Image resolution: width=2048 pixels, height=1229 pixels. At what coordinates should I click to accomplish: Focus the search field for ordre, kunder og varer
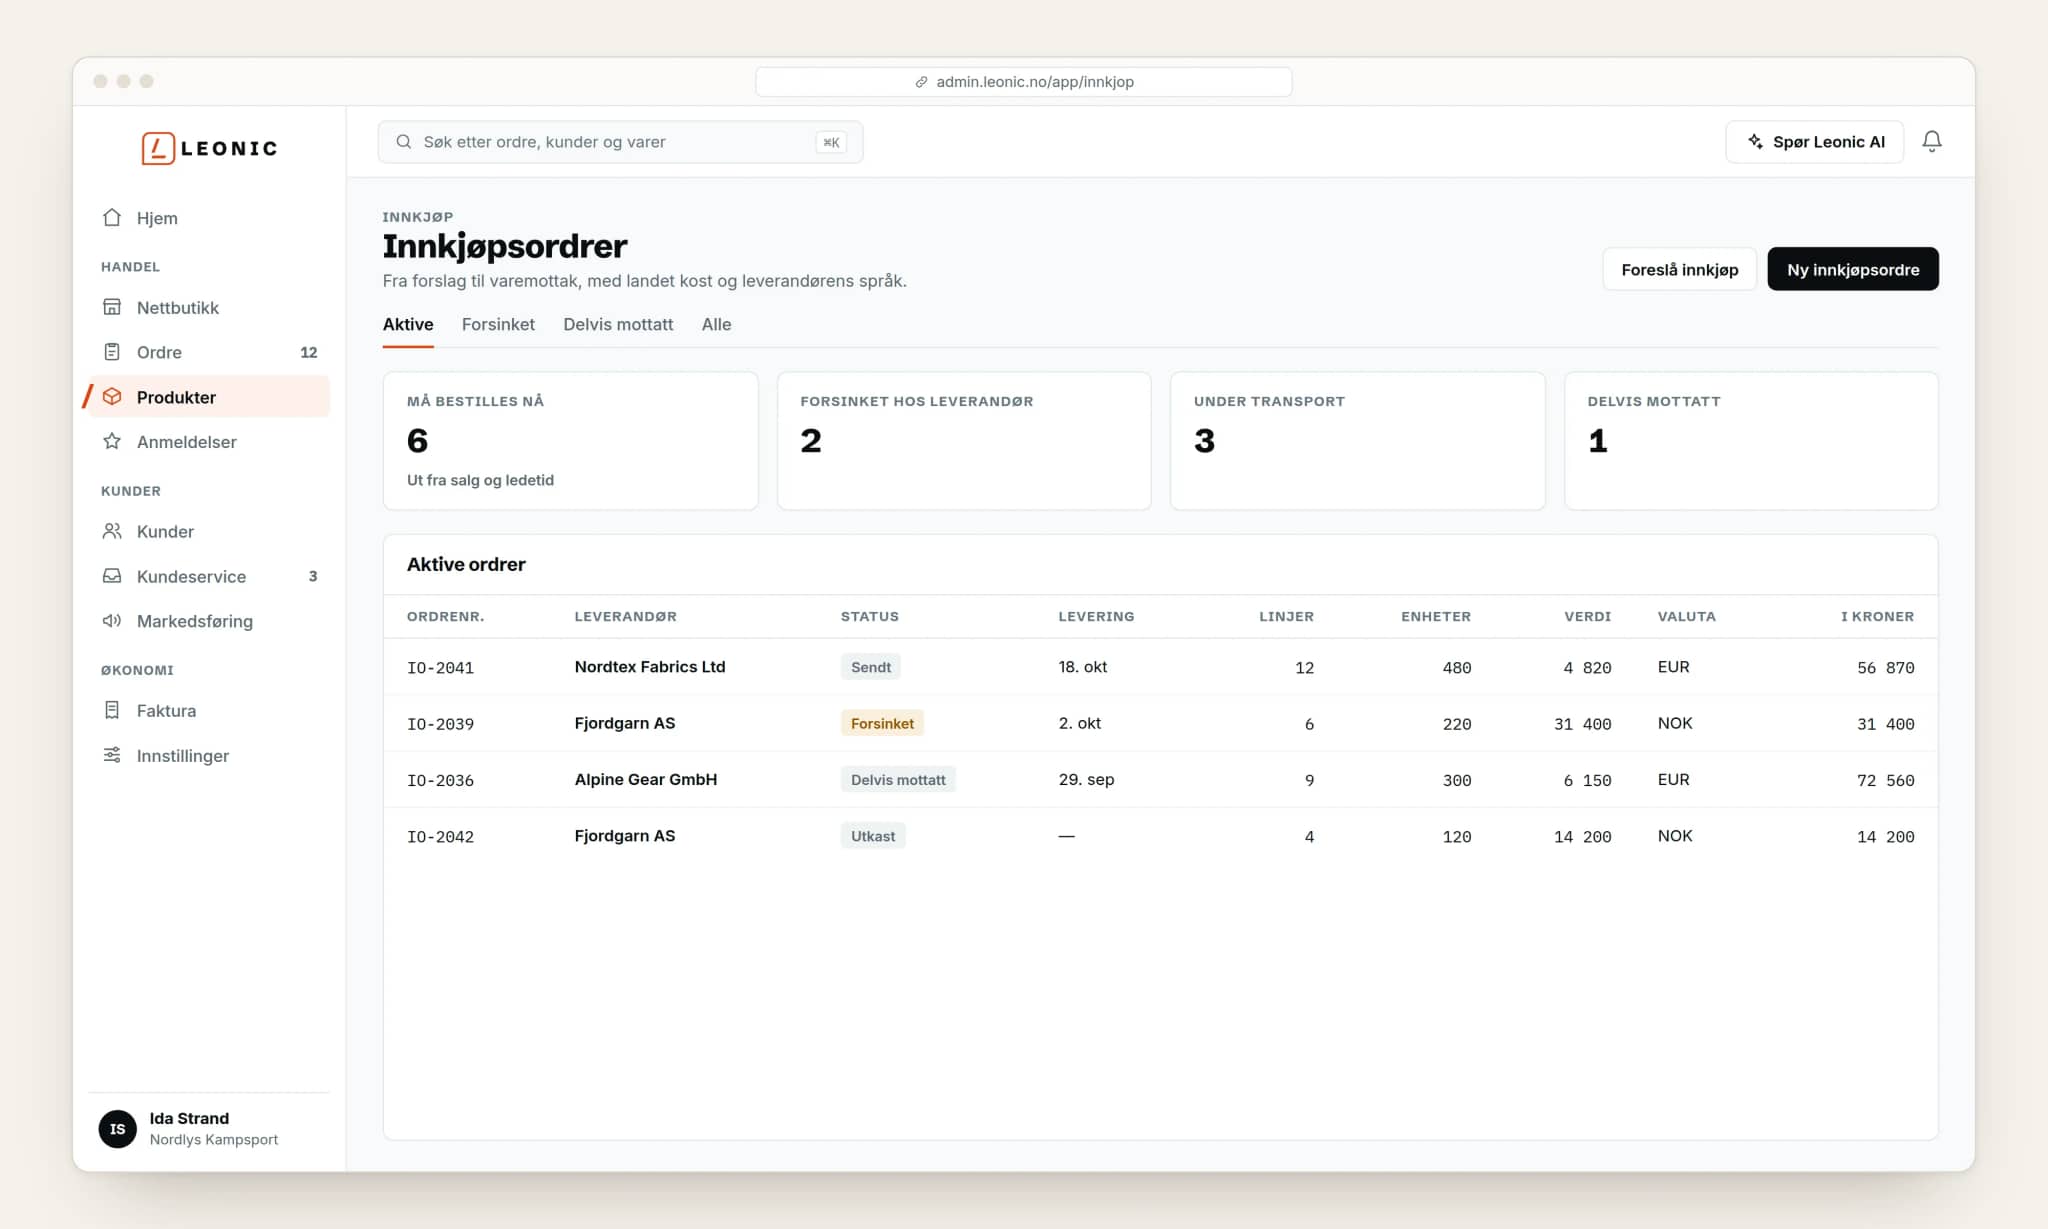click(x=620, y=142)
